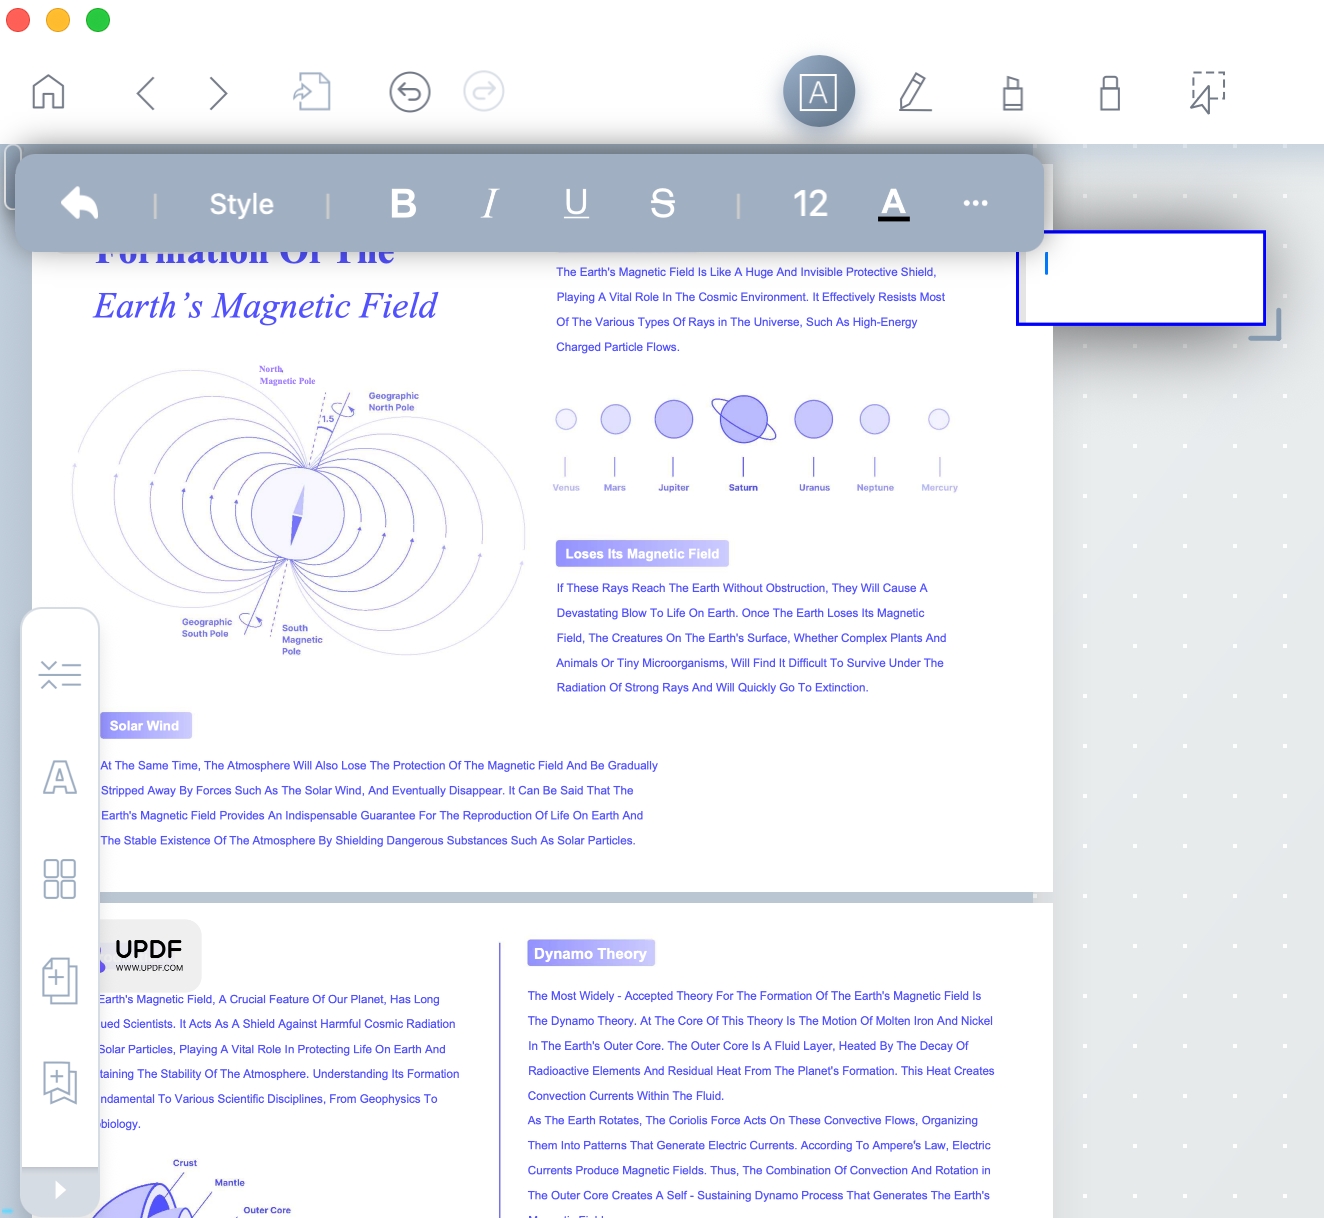Click the 'Geographic South Pole' diagram label
Screen dimensions: 1324x1218
(x=207, y=628)
